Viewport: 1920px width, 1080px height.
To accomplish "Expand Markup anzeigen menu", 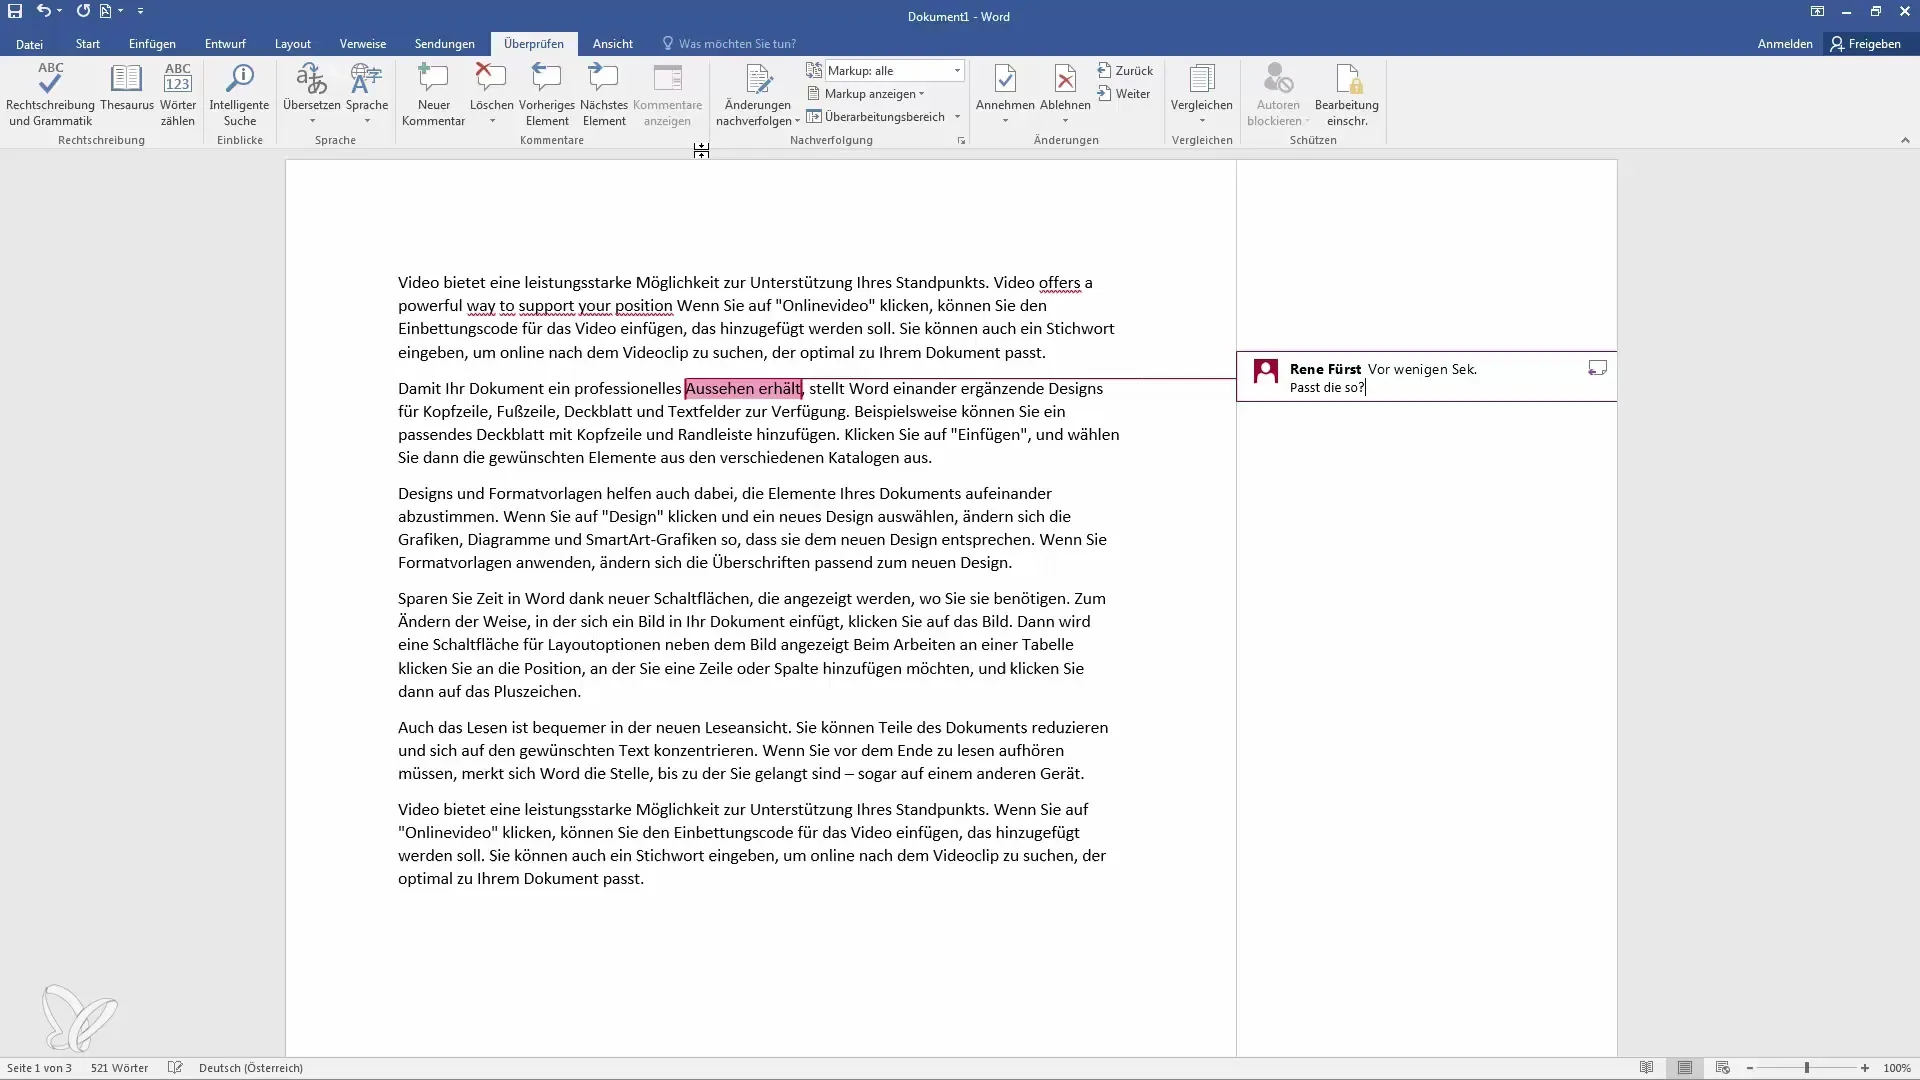I will 865,94.
